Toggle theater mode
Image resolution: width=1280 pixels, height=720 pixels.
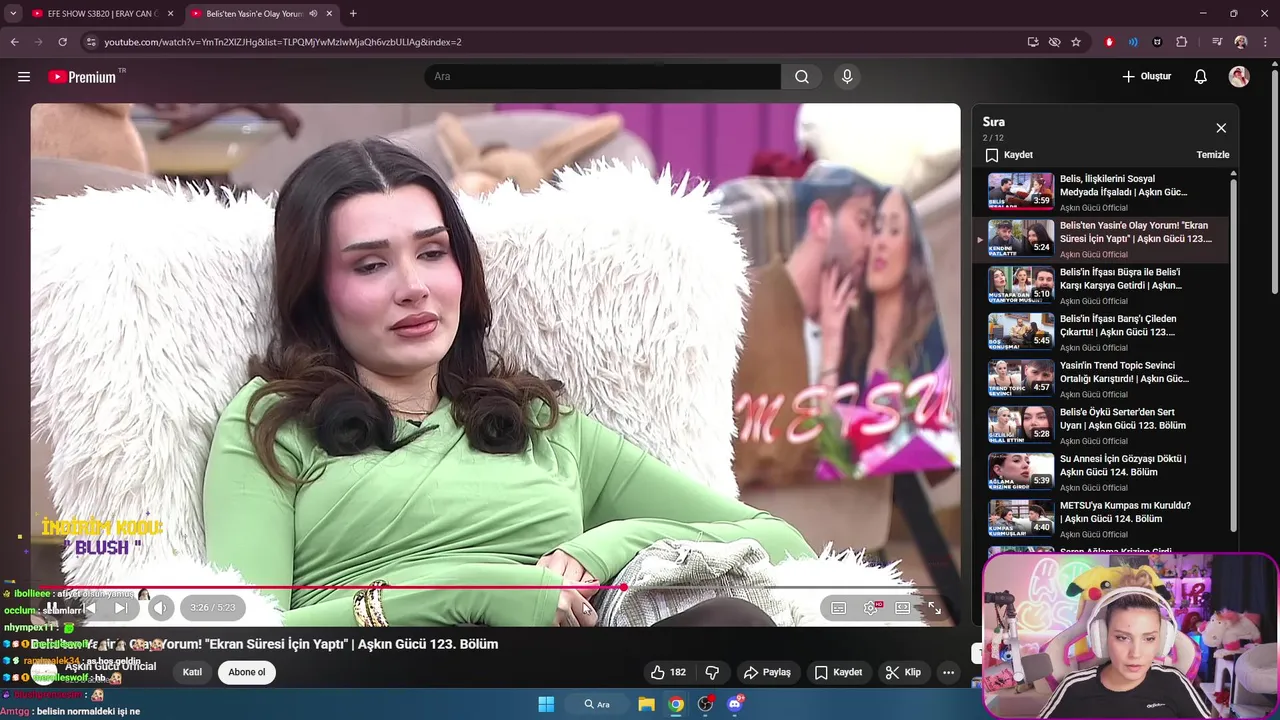coord(903,608)
